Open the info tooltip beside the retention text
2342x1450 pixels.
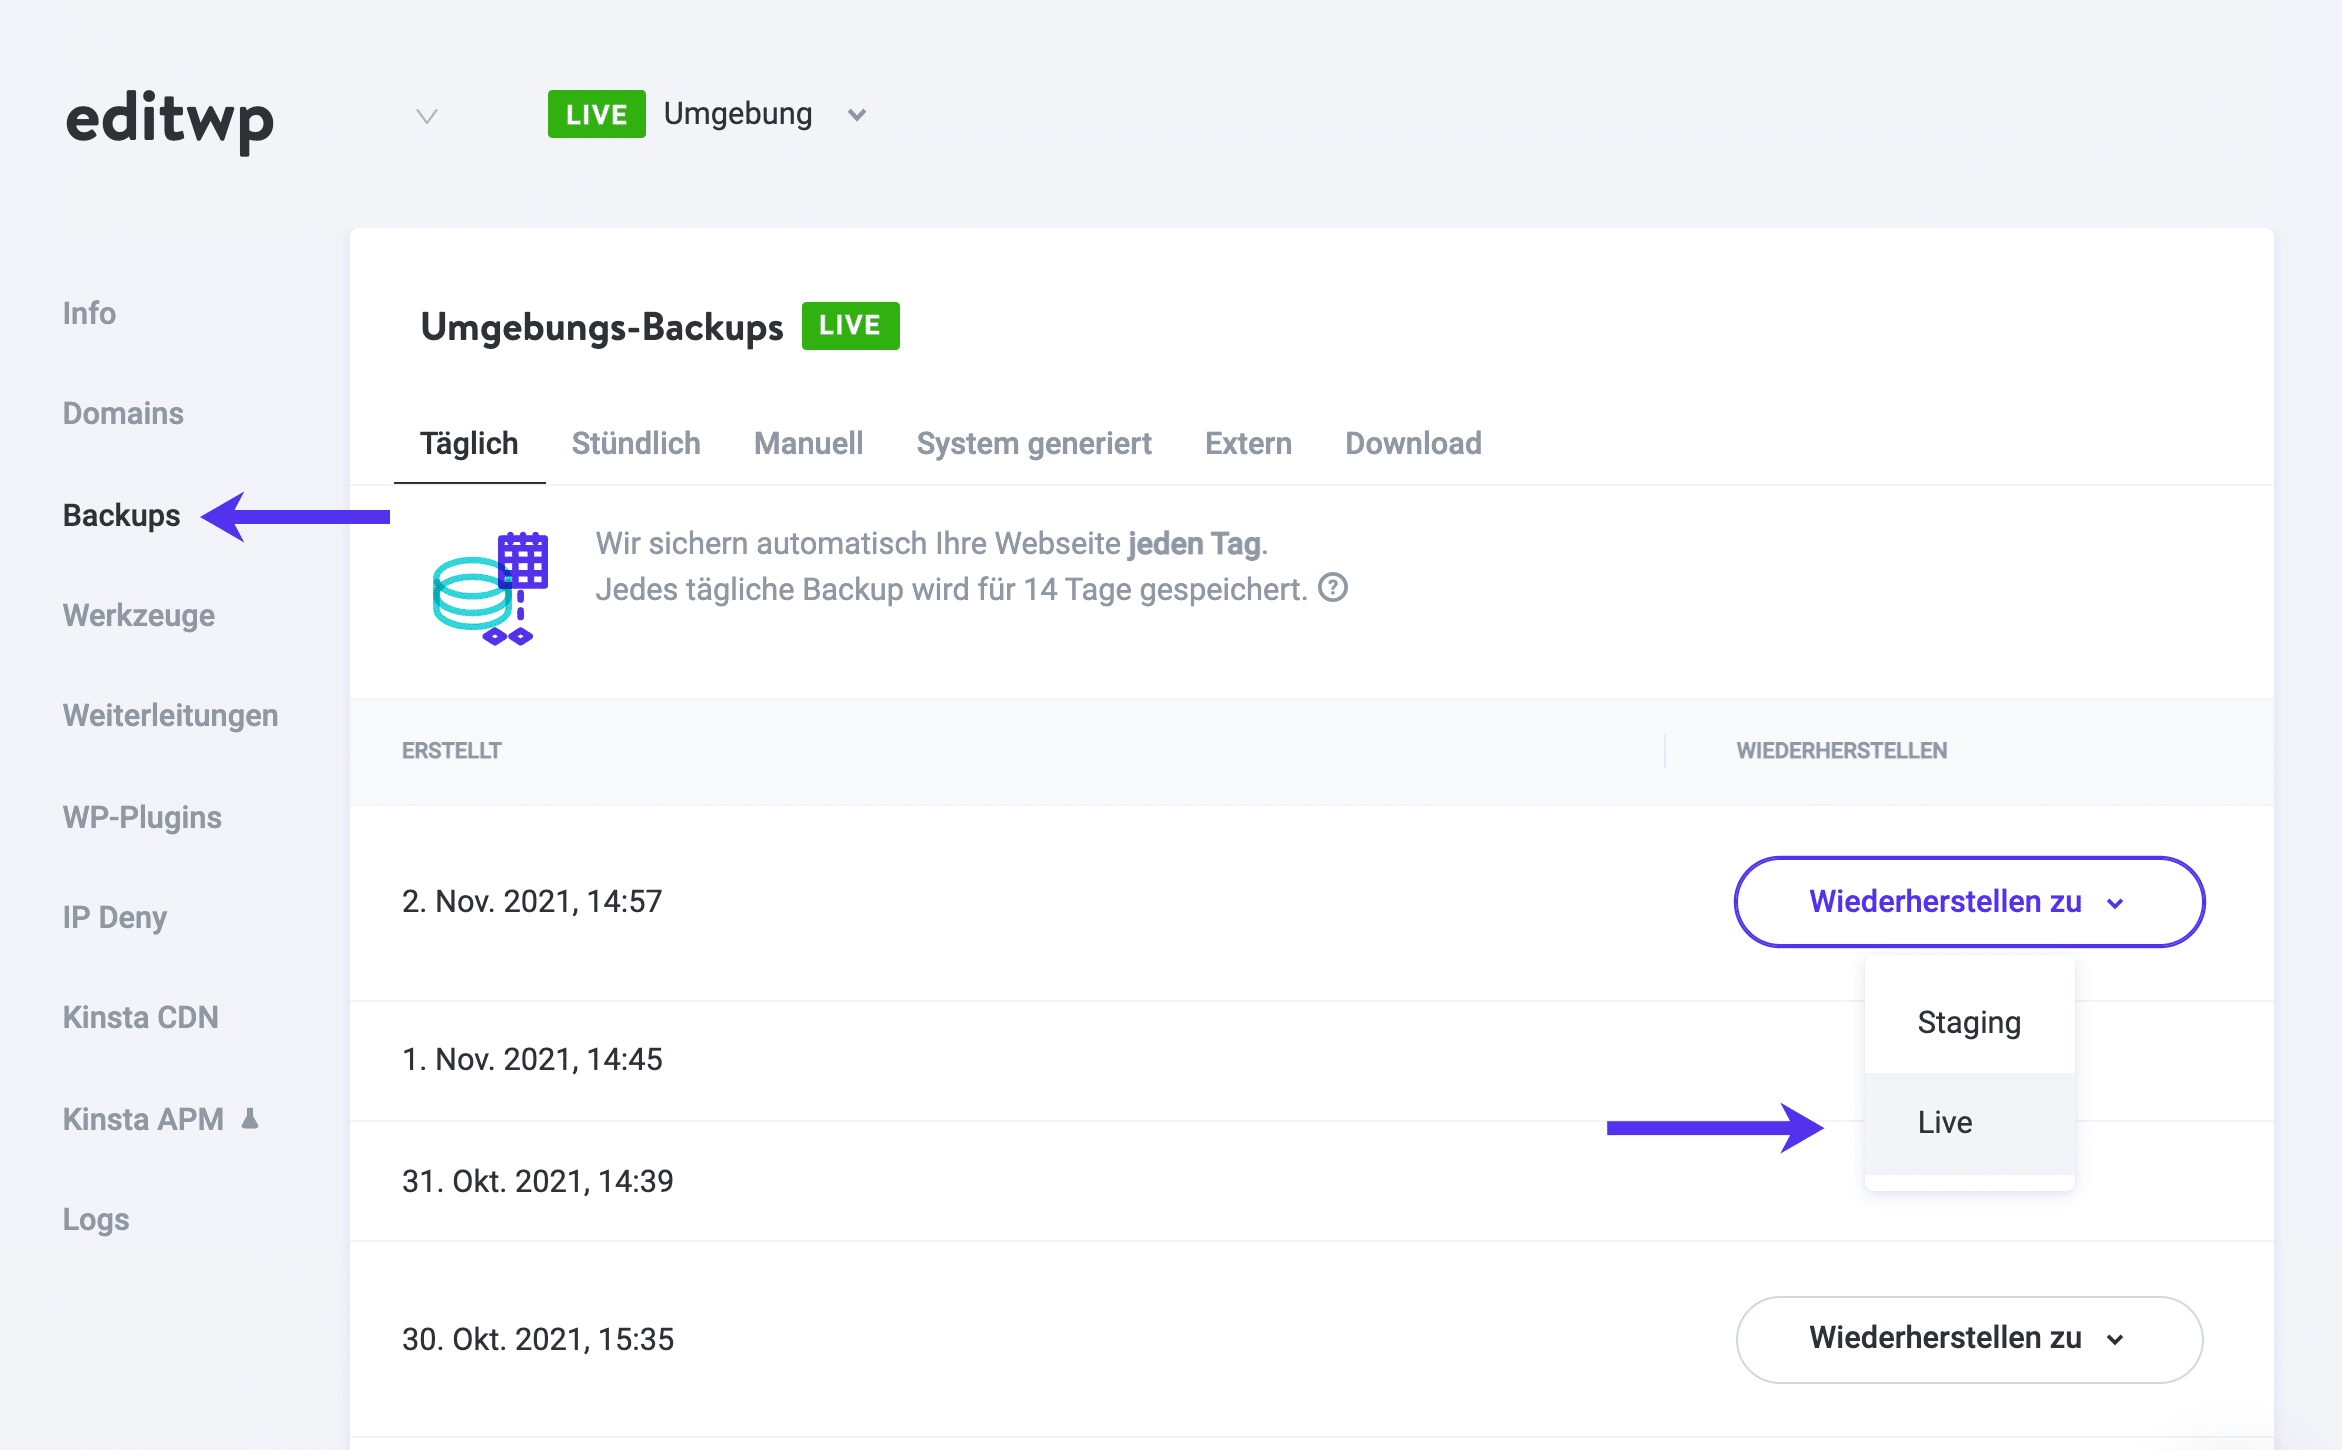click(1334, 588)
